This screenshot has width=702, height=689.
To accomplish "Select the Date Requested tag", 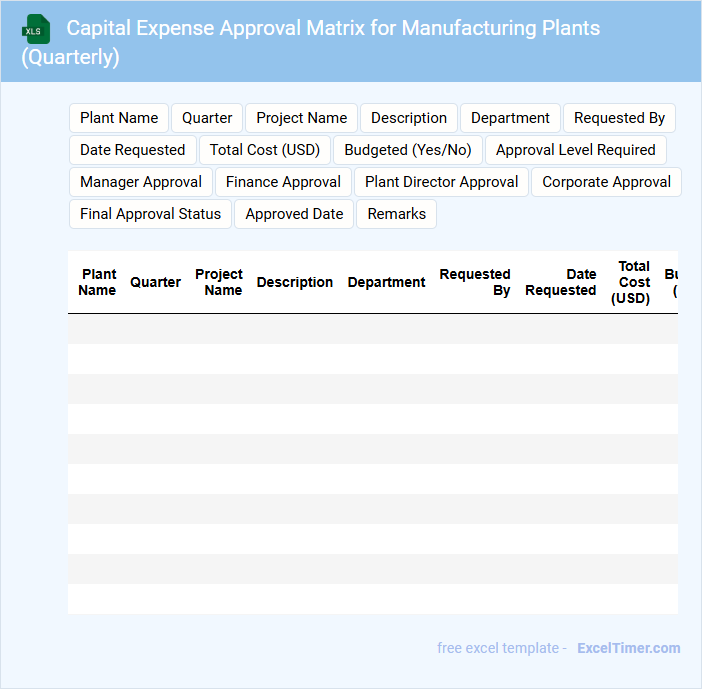I will coord(132,150).
